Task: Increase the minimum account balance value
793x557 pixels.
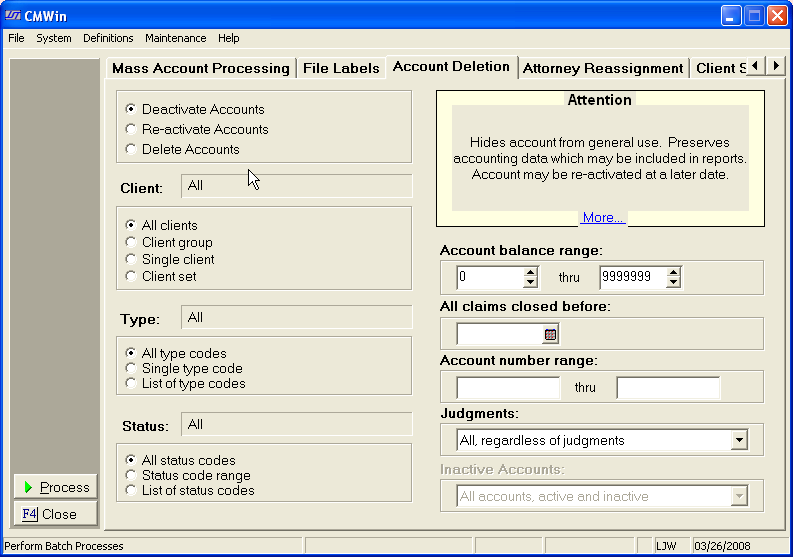Action: 530,272
